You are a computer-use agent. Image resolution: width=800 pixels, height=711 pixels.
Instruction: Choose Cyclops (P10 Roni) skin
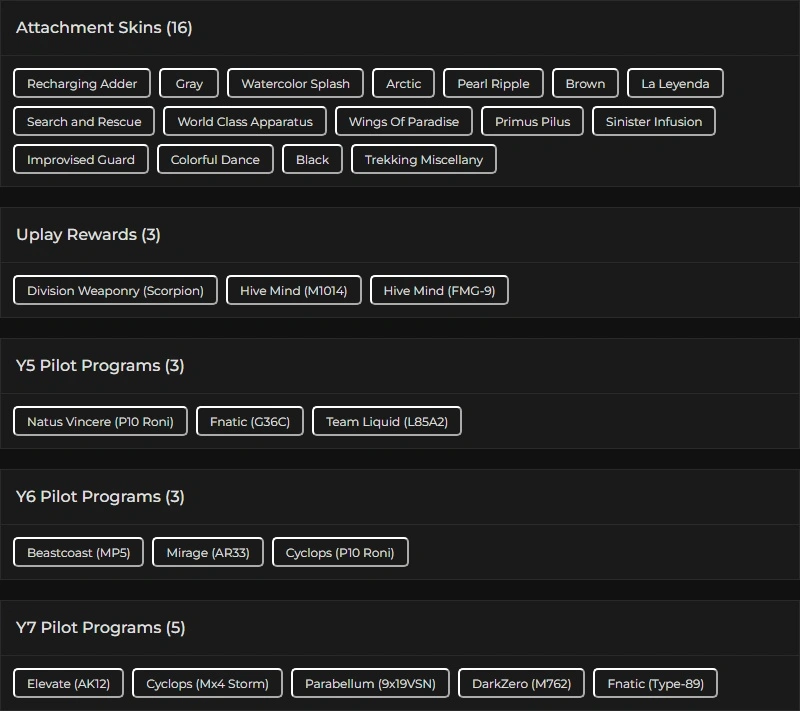[x=340, y=552]
